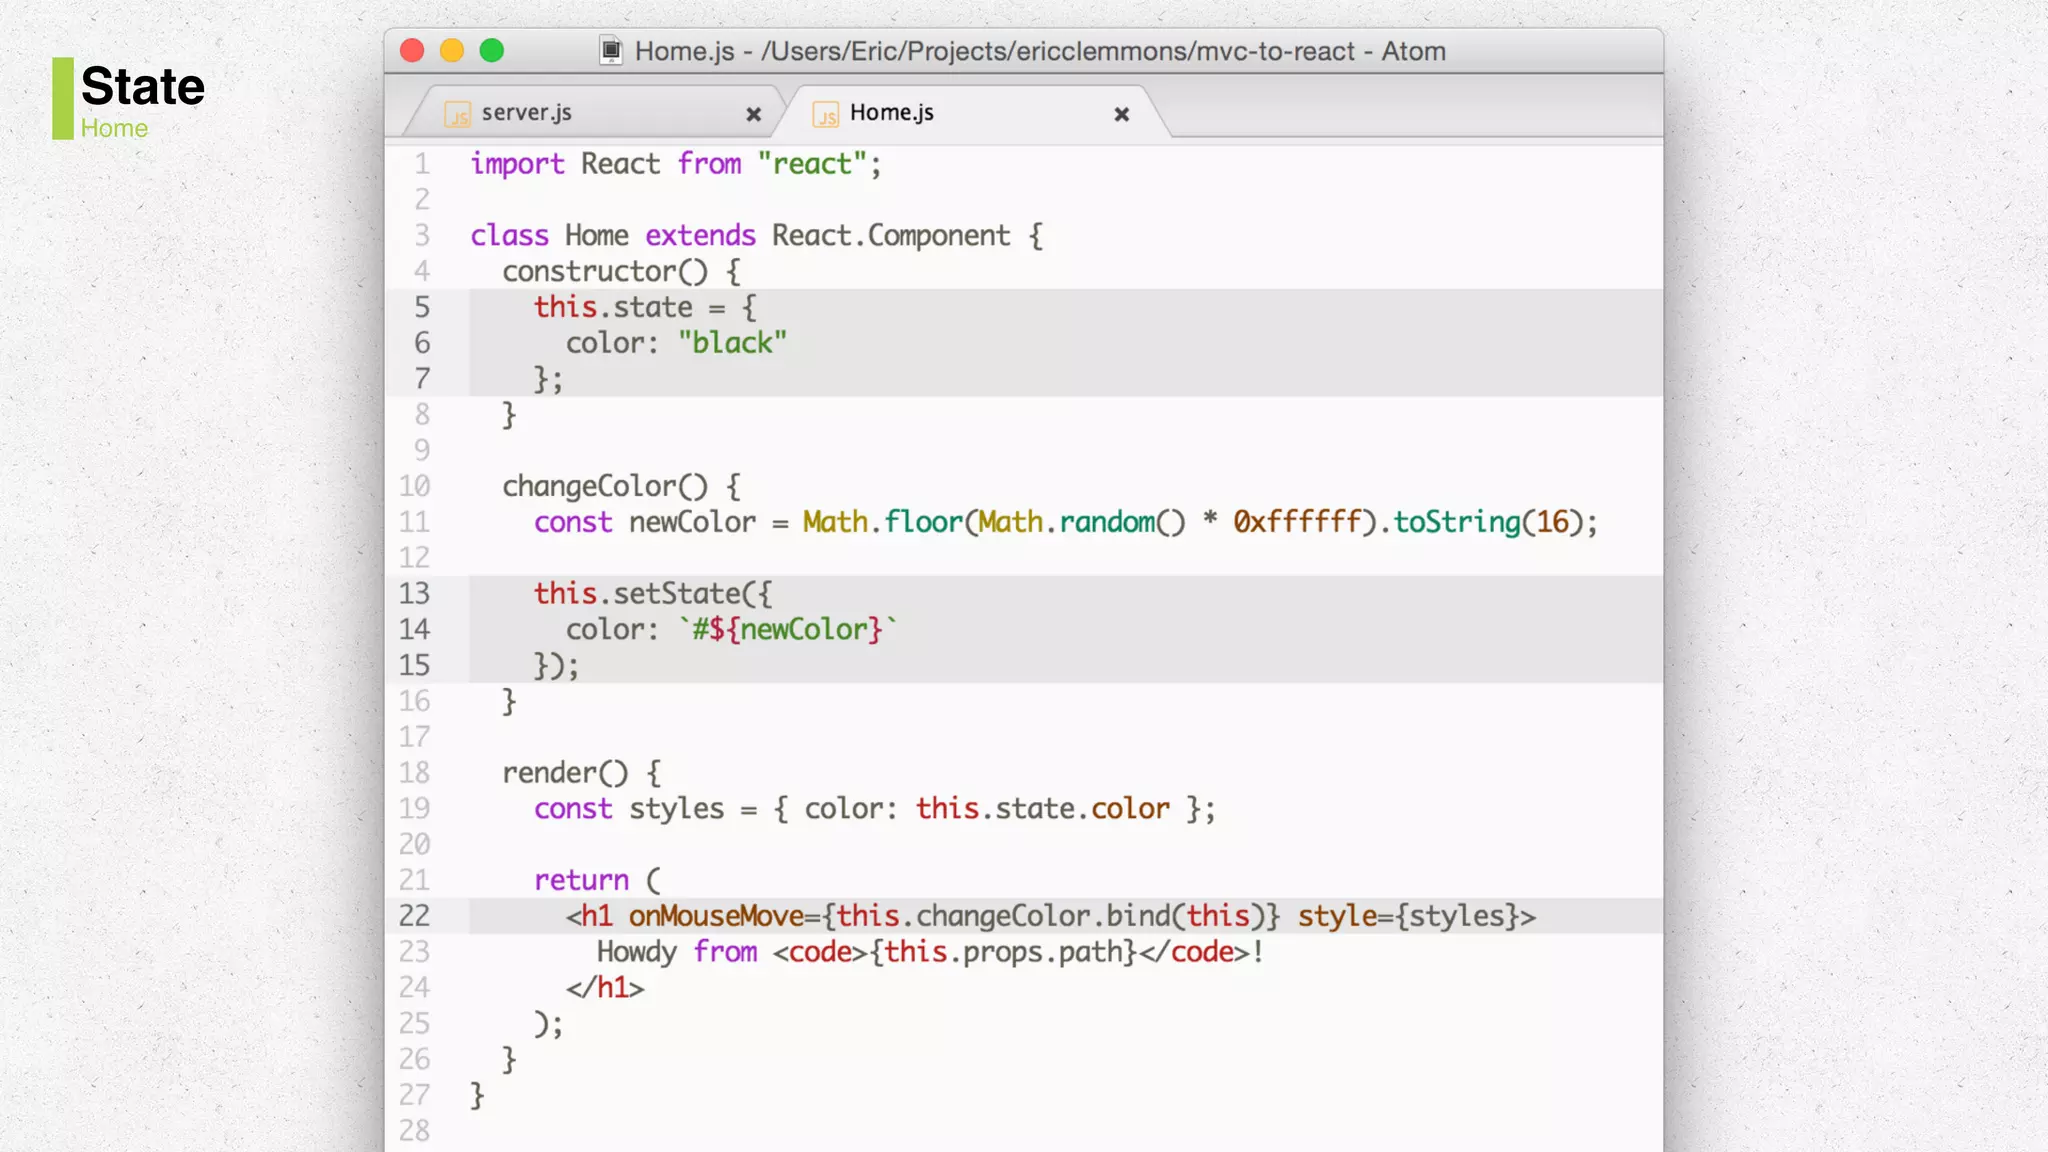Click 'React.Component' on line 3

tap(891, 236)
